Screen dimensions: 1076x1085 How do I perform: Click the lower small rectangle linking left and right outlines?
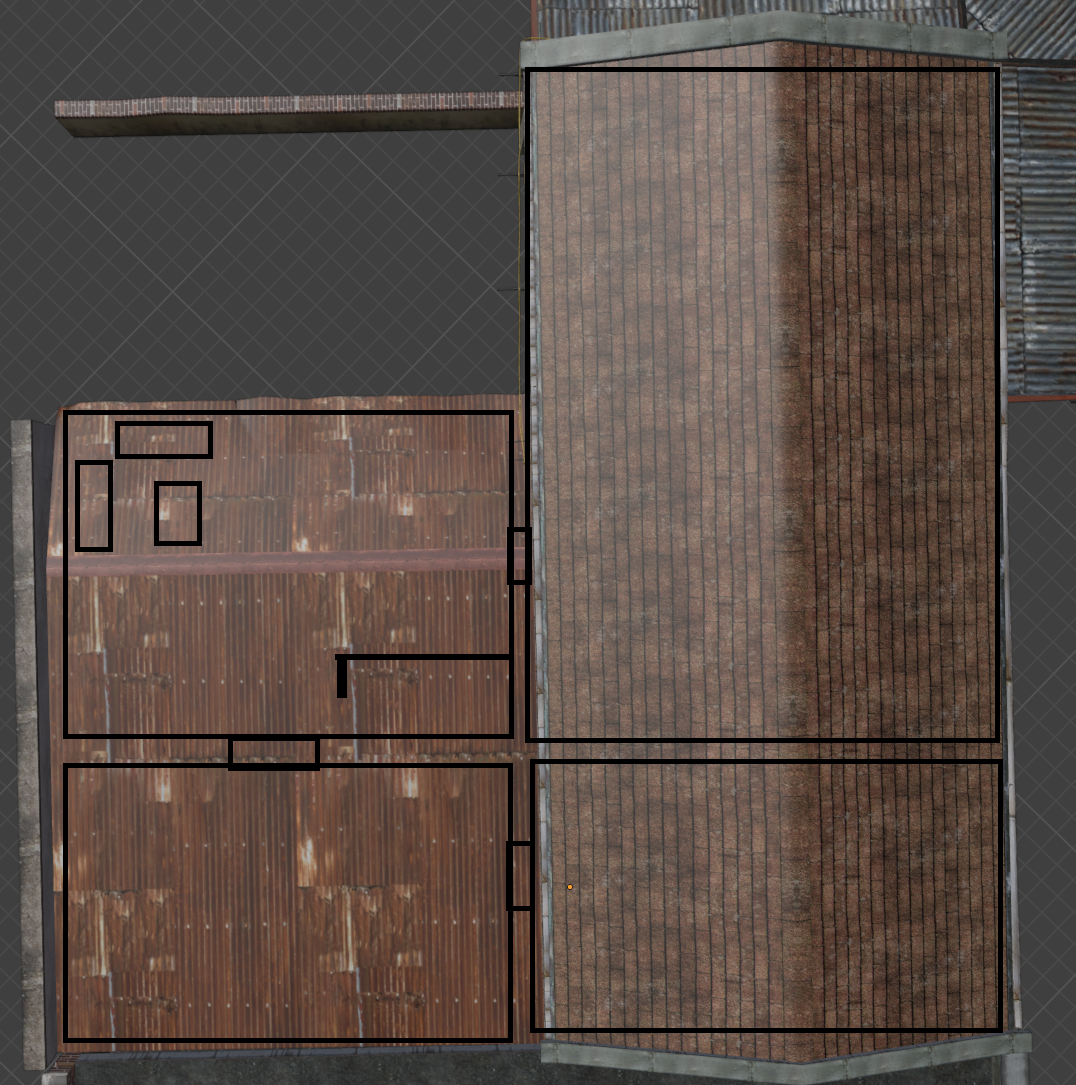519,876
